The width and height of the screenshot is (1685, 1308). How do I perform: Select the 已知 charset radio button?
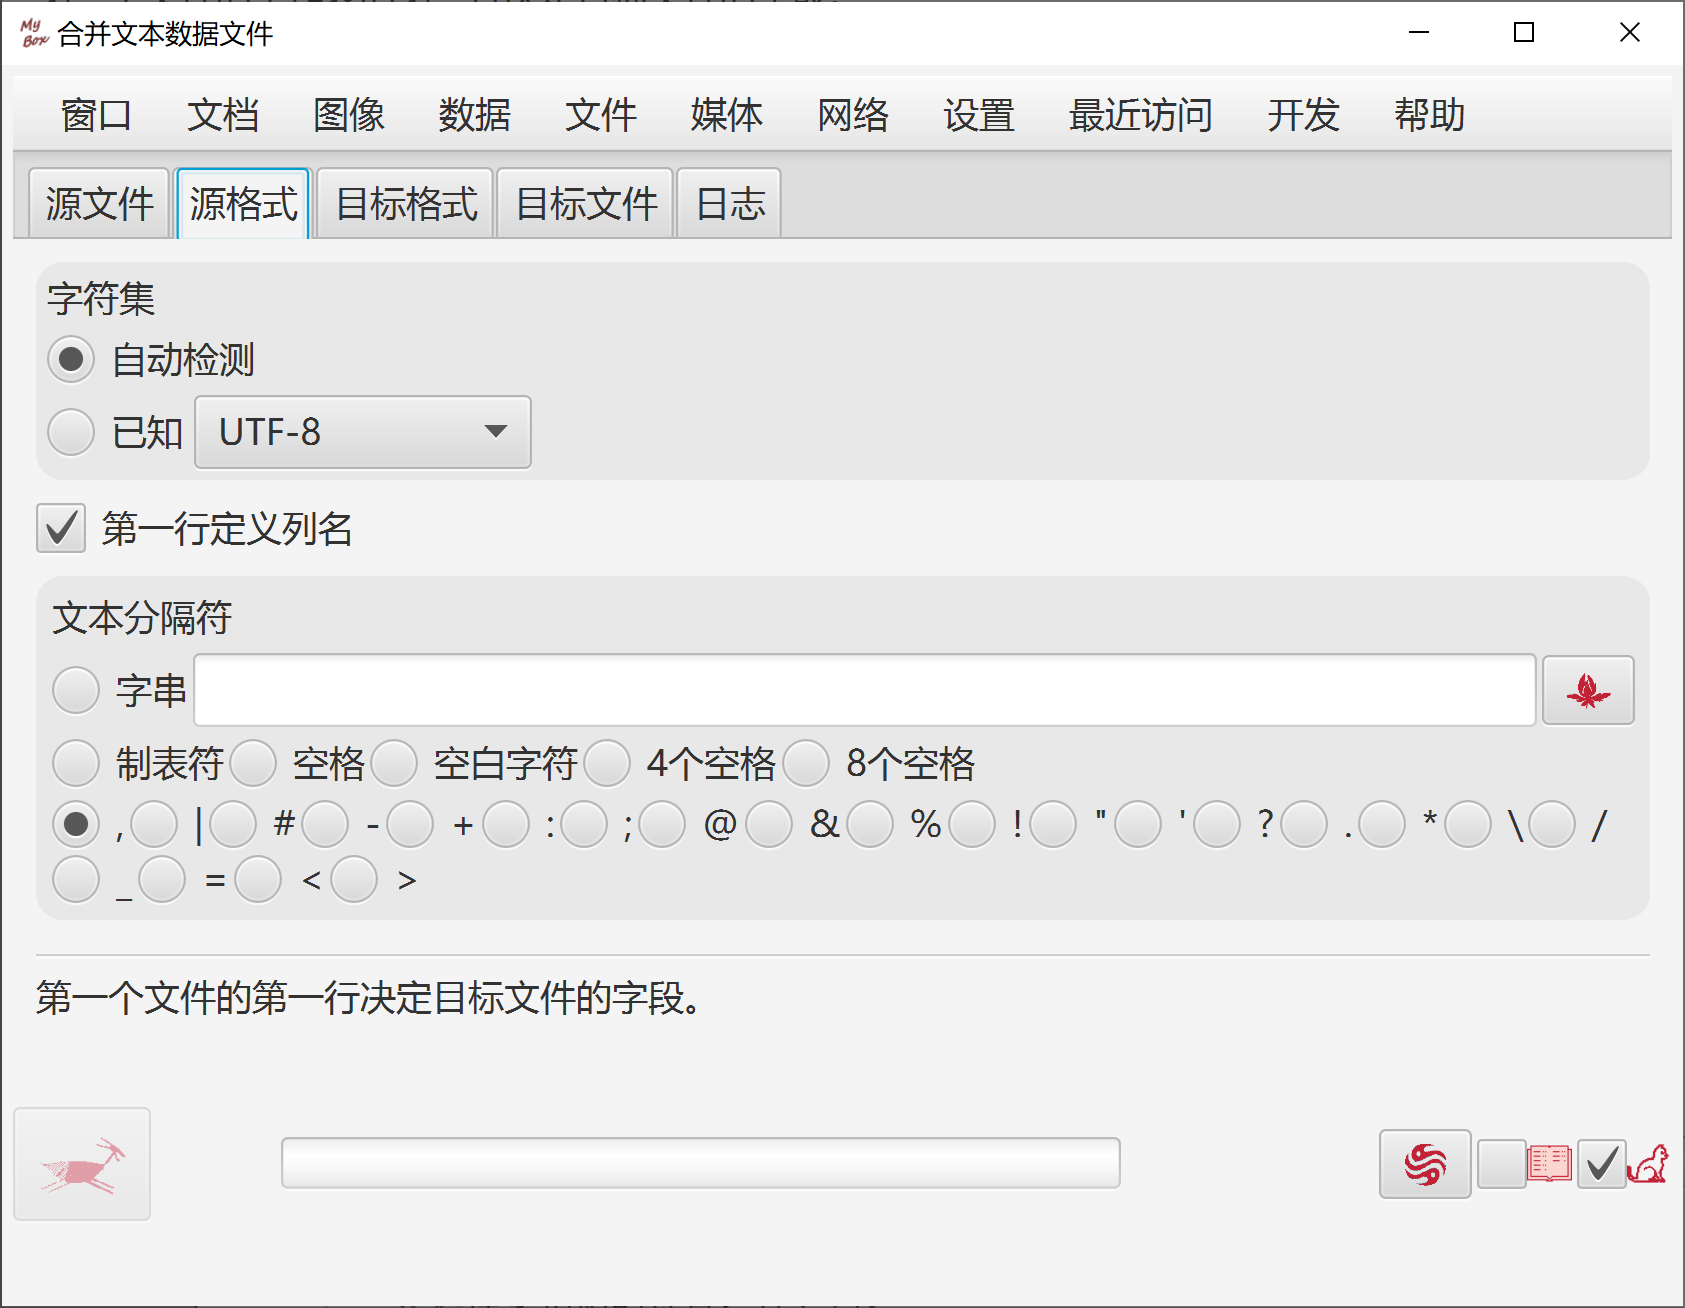point(71,432)
